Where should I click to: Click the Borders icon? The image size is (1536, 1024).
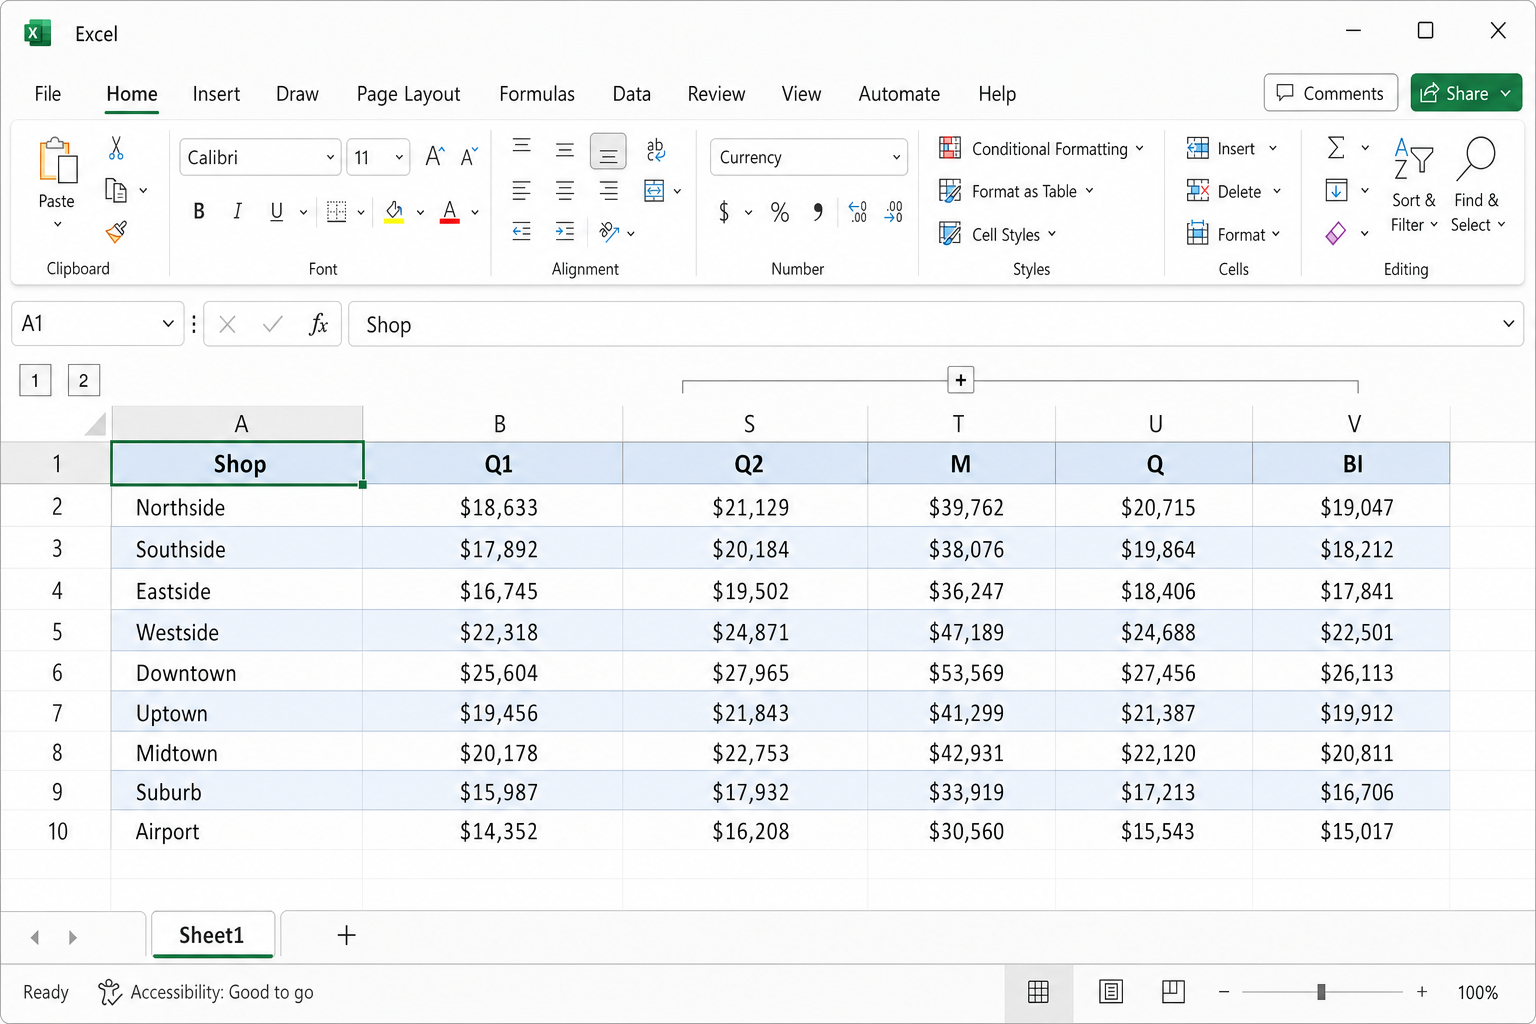337,211
